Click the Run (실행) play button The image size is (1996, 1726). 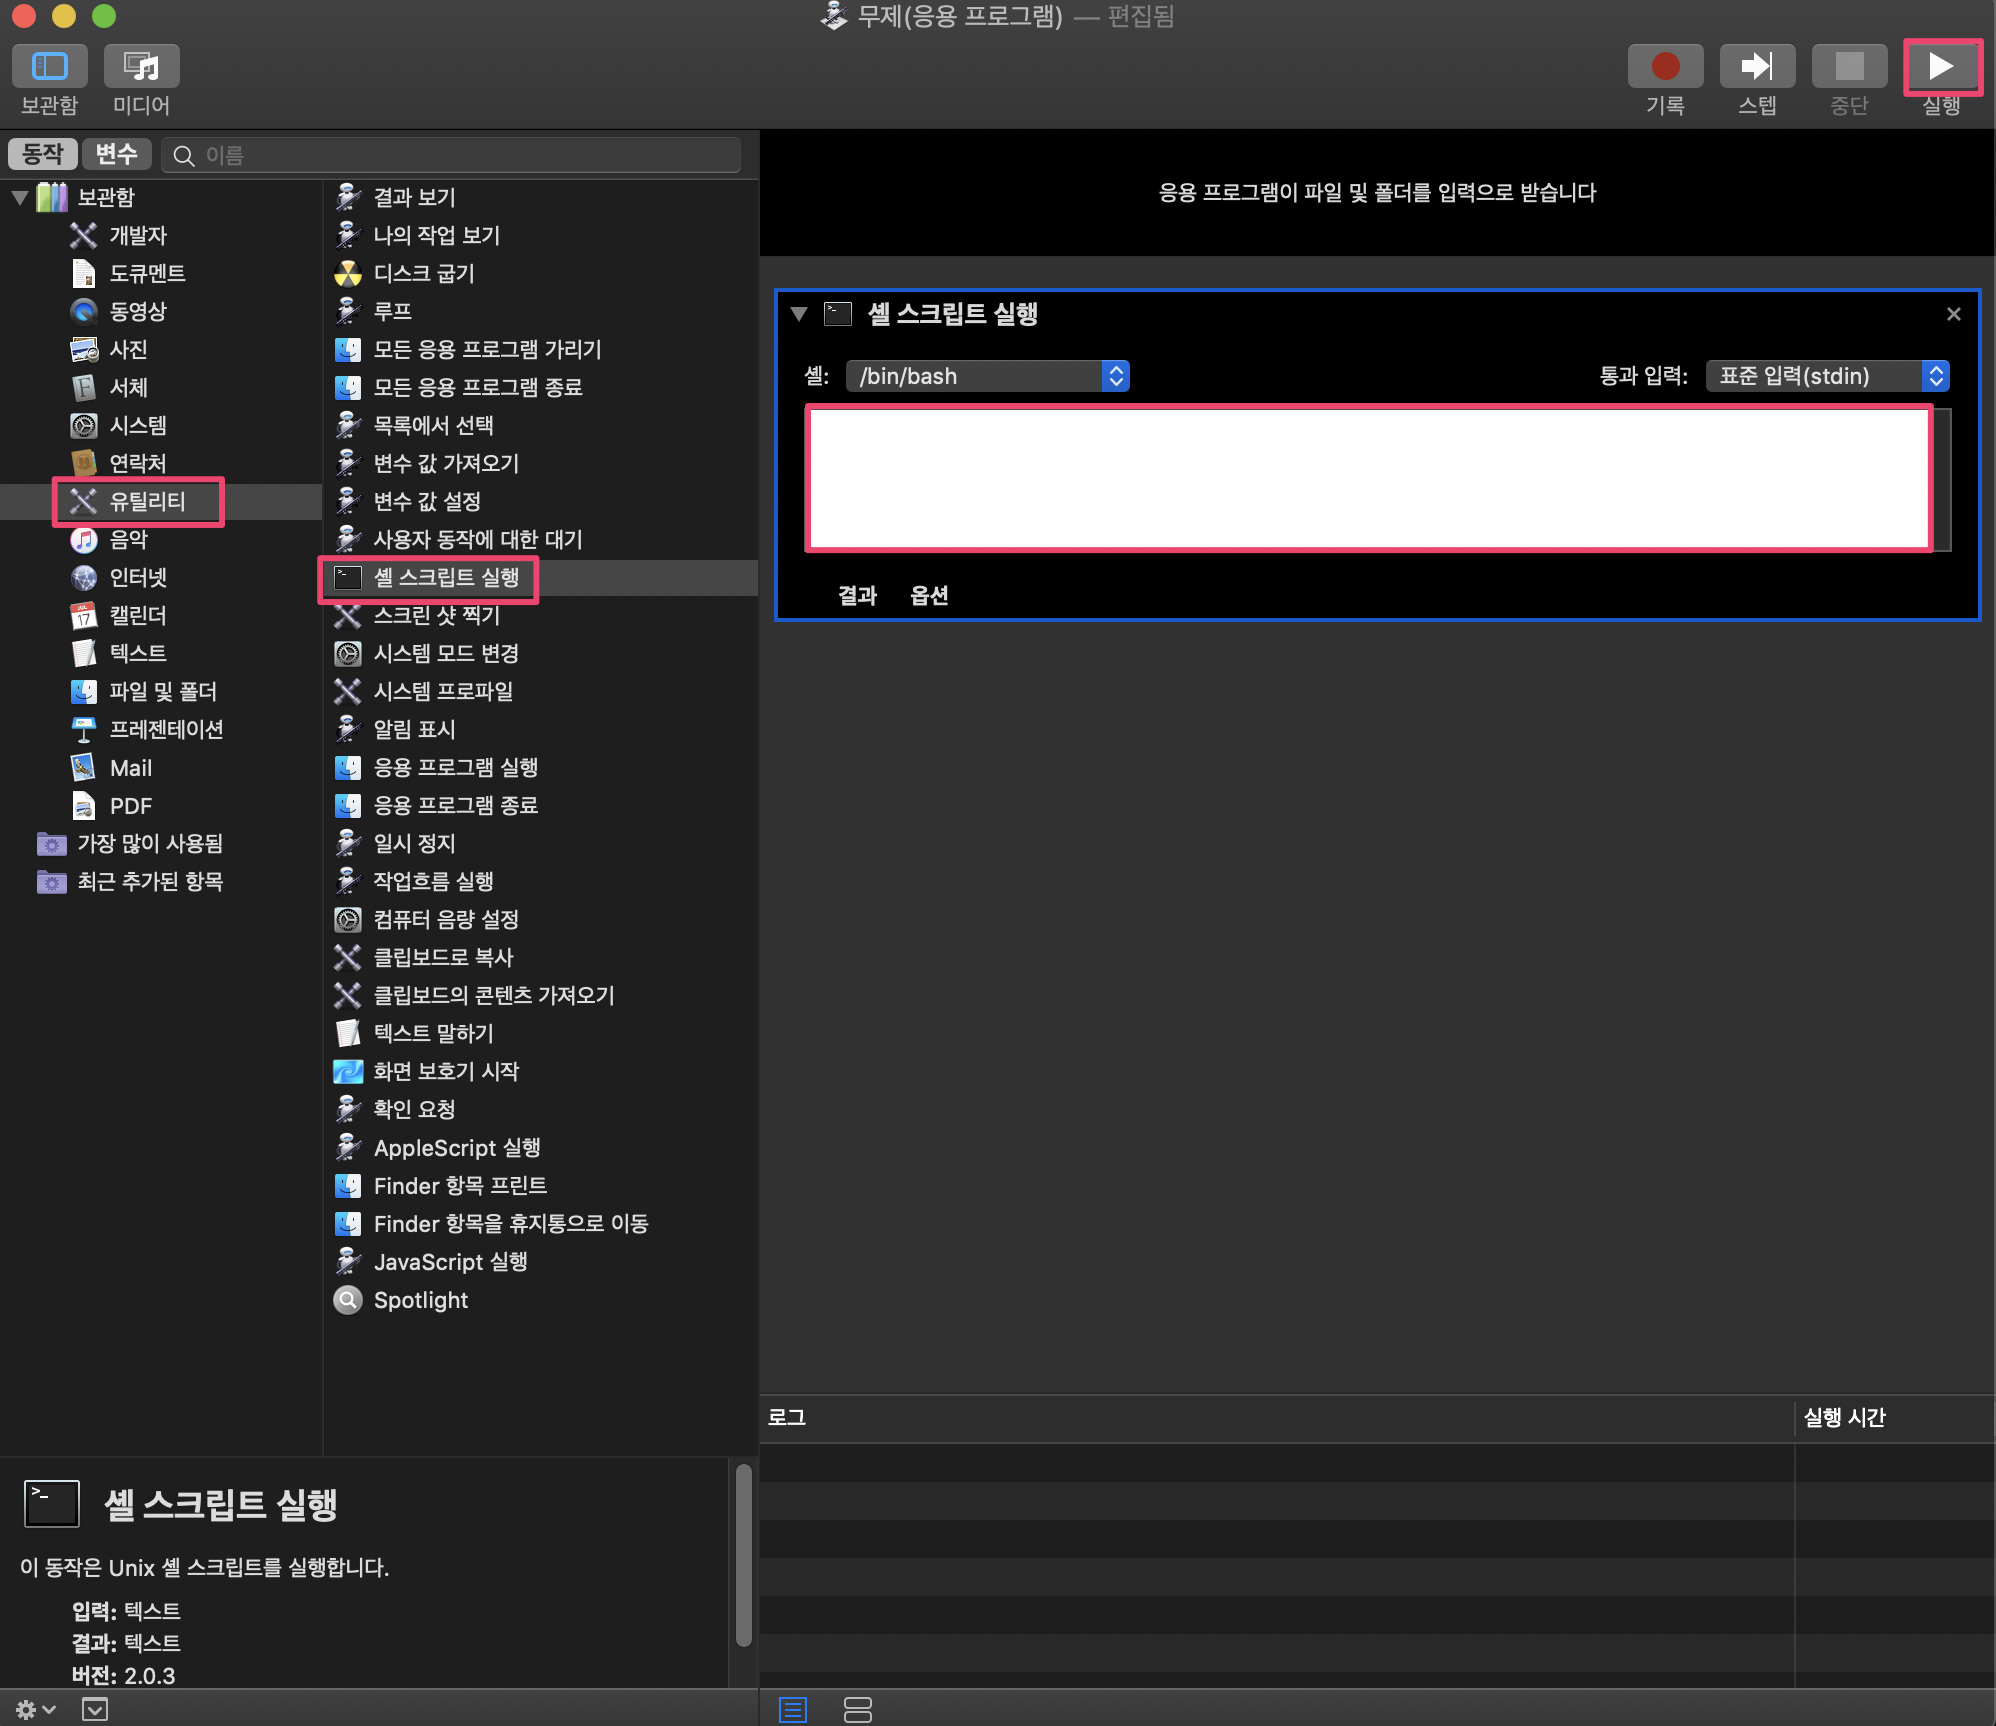(x=1940, y=67)
